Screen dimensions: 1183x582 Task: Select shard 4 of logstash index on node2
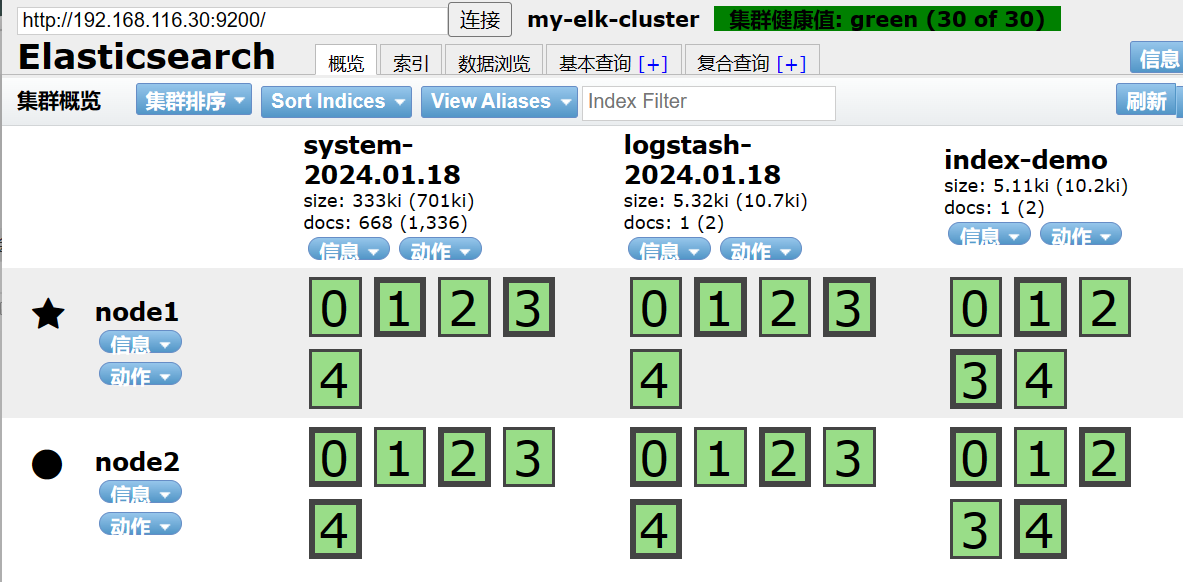(656, 529)
